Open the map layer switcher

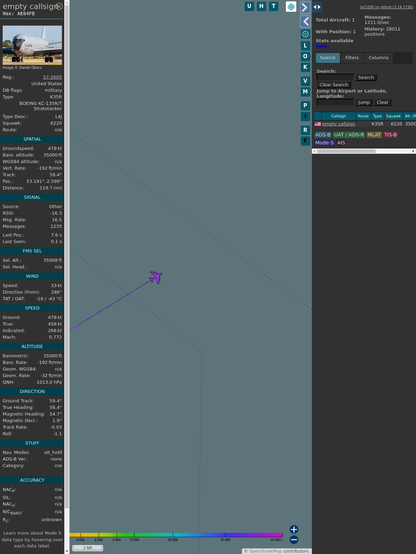click(291, 6)
